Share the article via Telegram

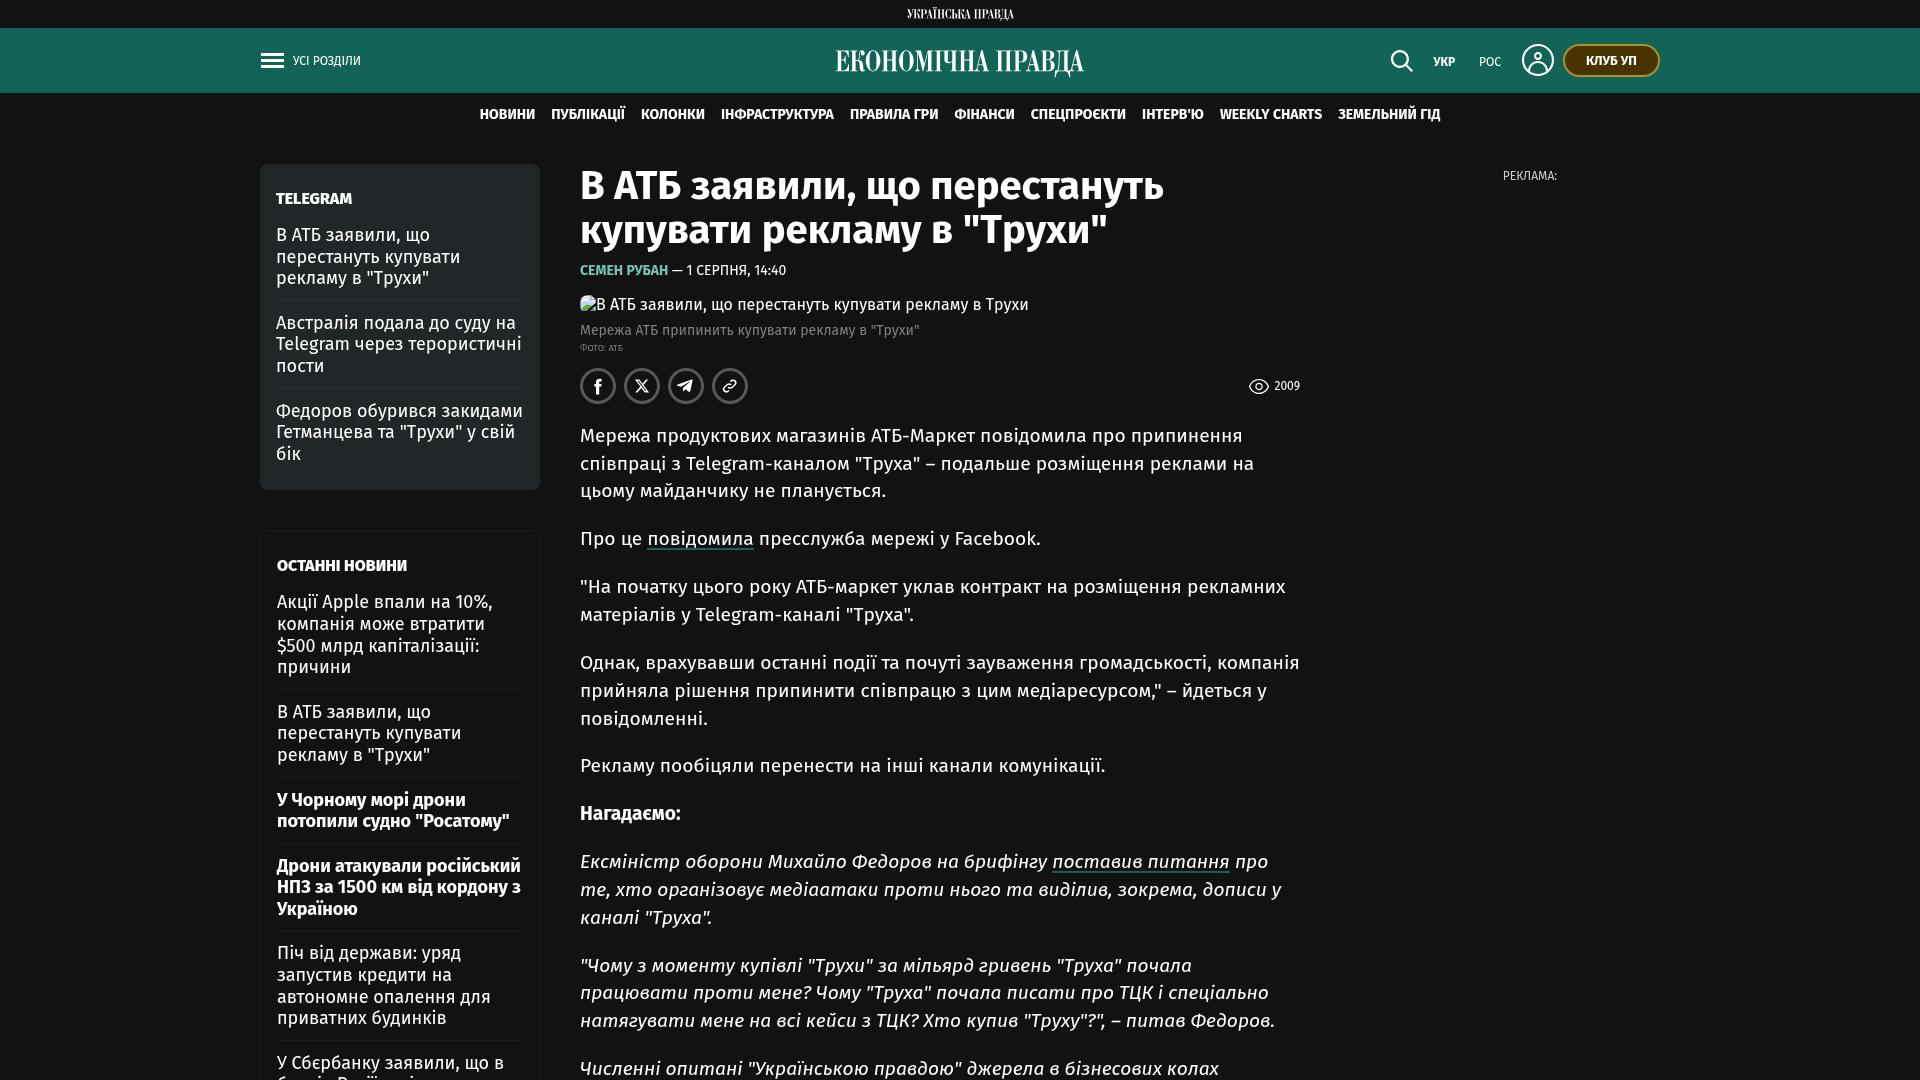pos(686,386)
